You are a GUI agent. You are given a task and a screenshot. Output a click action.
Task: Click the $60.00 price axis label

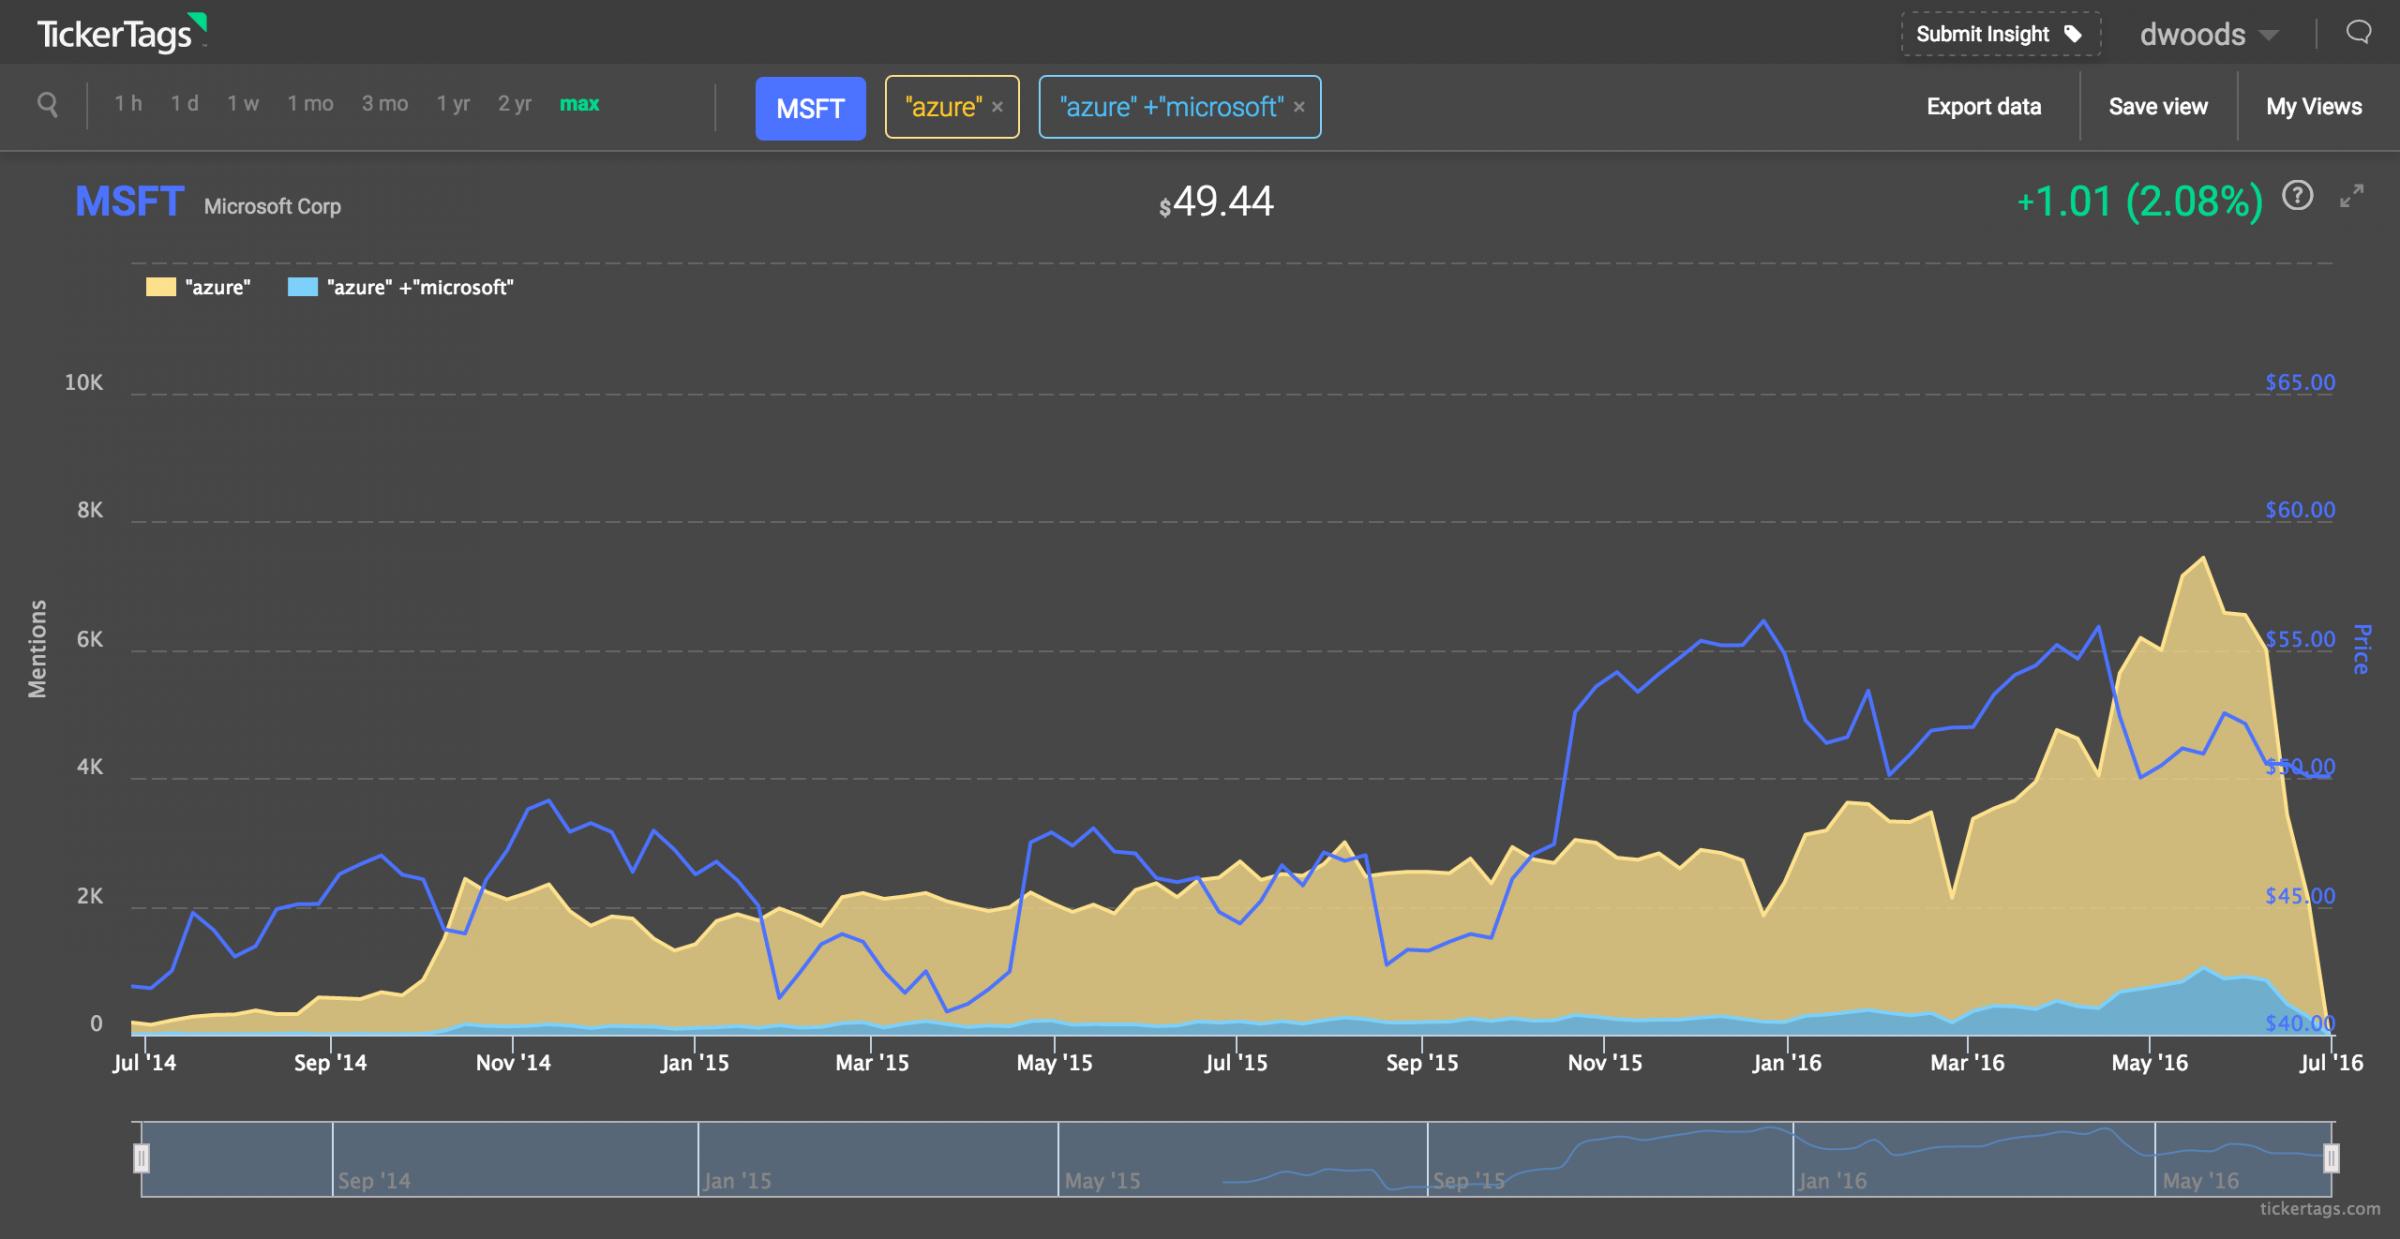pos(2300,510)
